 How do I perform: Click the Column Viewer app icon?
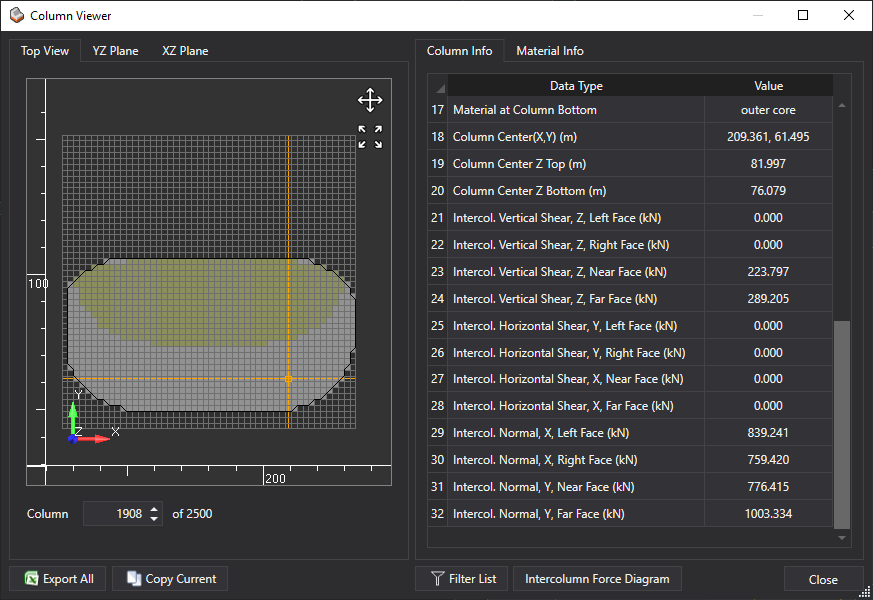[x=17, y=16]
